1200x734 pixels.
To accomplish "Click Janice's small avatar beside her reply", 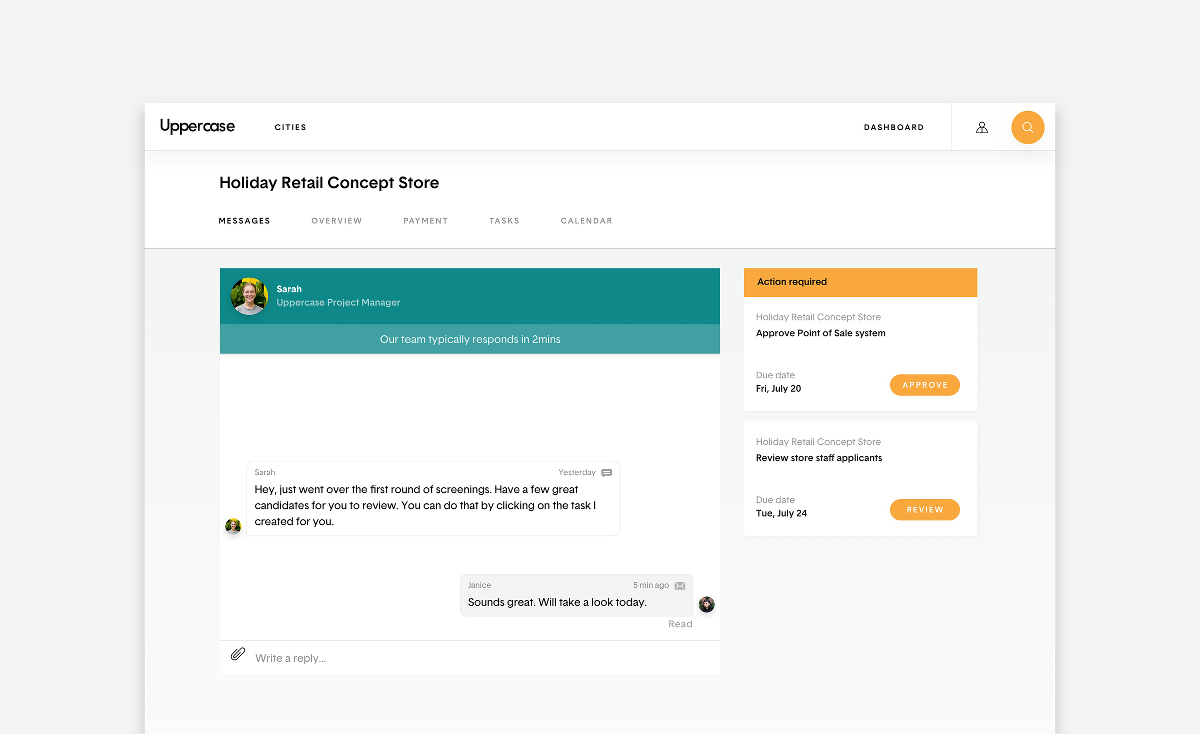I will point(707,604).
